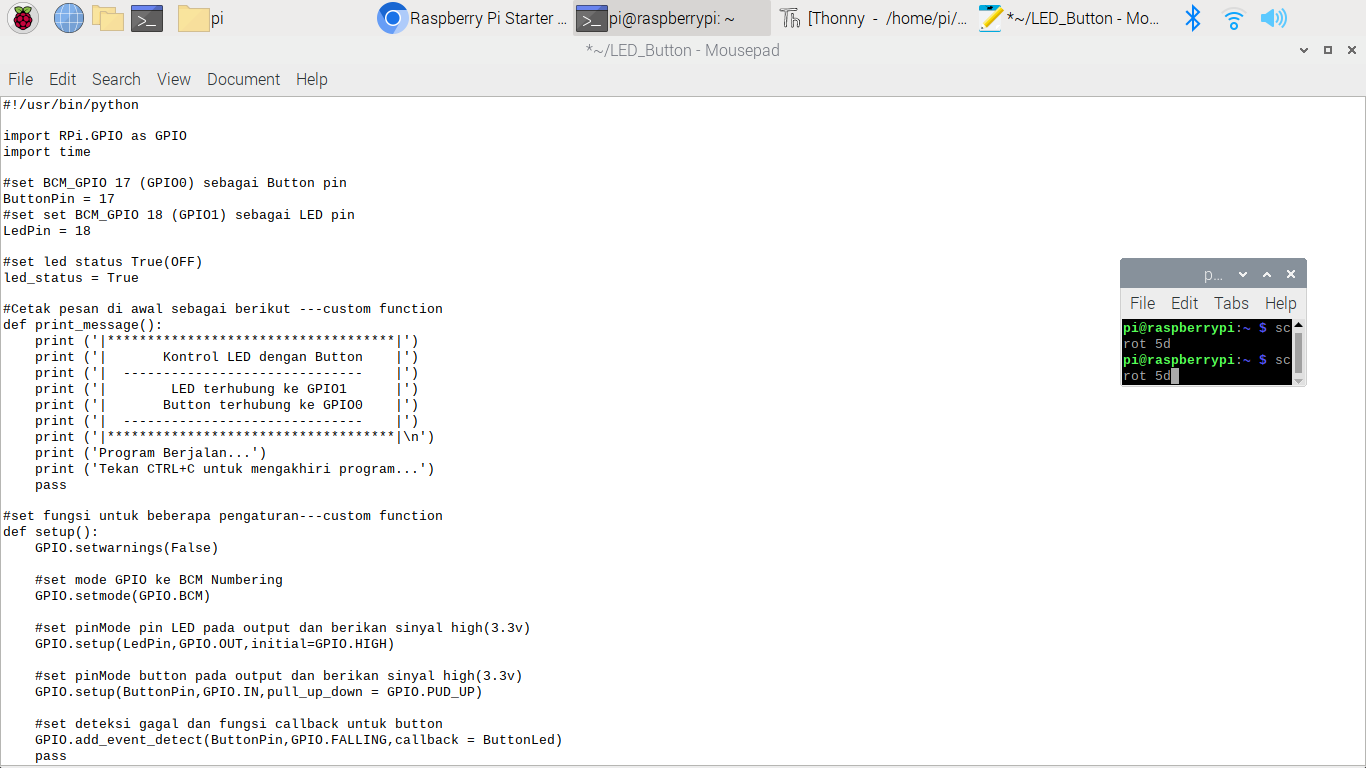Viewport: 1366px width, 768px height.
Task: Click the first prompt line in small terminal
Action: pyautogui.click(x=1207, y=328)
